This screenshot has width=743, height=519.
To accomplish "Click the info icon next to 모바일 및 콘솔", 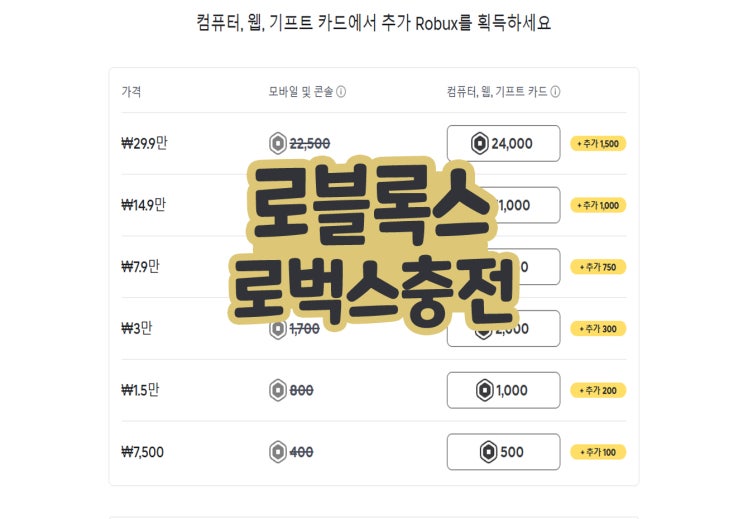I will 341,92.
